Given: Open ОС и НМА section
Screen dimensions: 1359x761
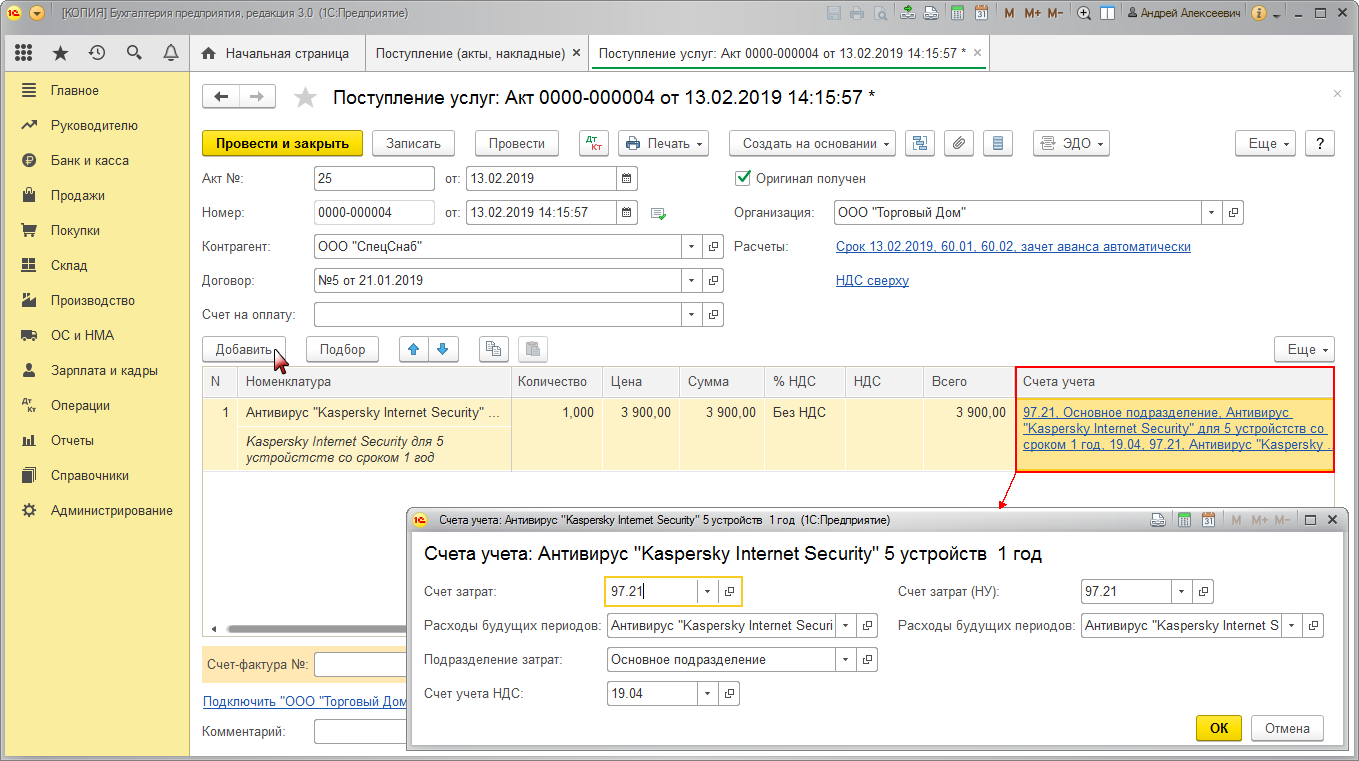Looking at the screenshot, I should coord(95,335).
